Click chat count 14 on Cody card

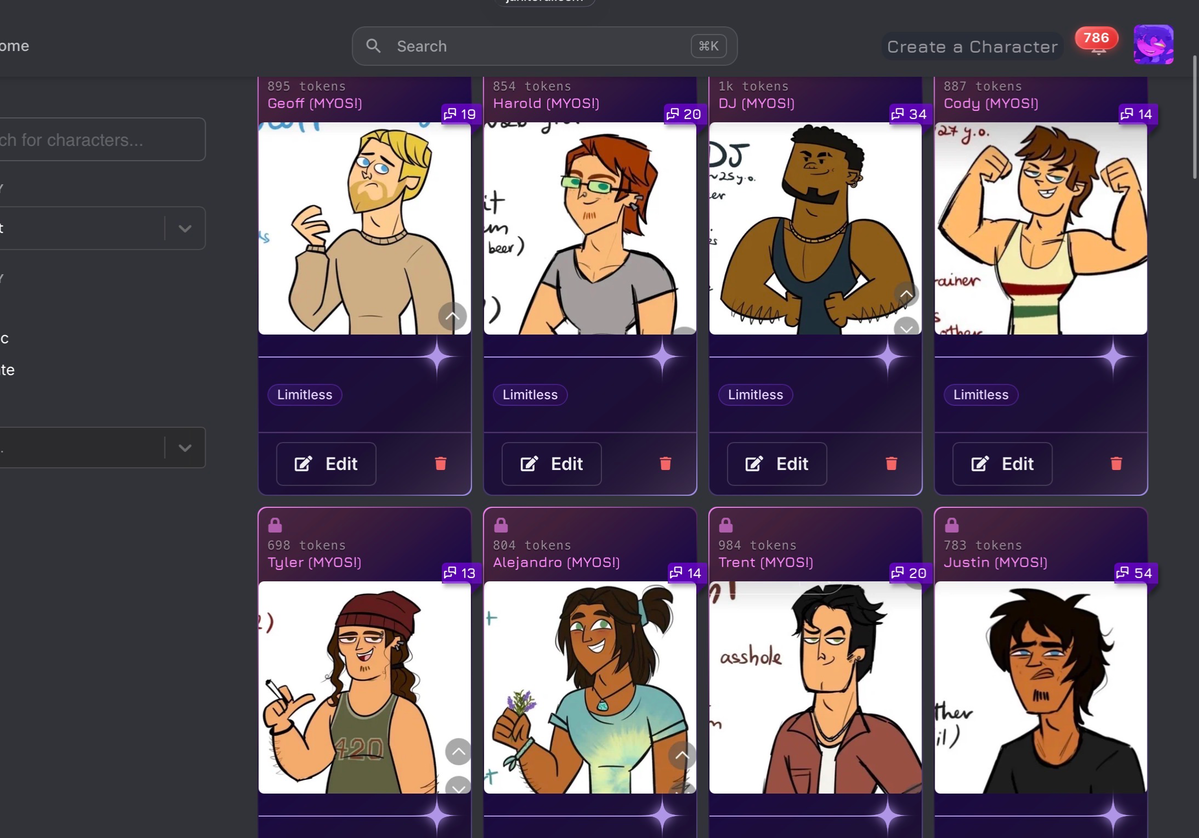(1137, 114)
